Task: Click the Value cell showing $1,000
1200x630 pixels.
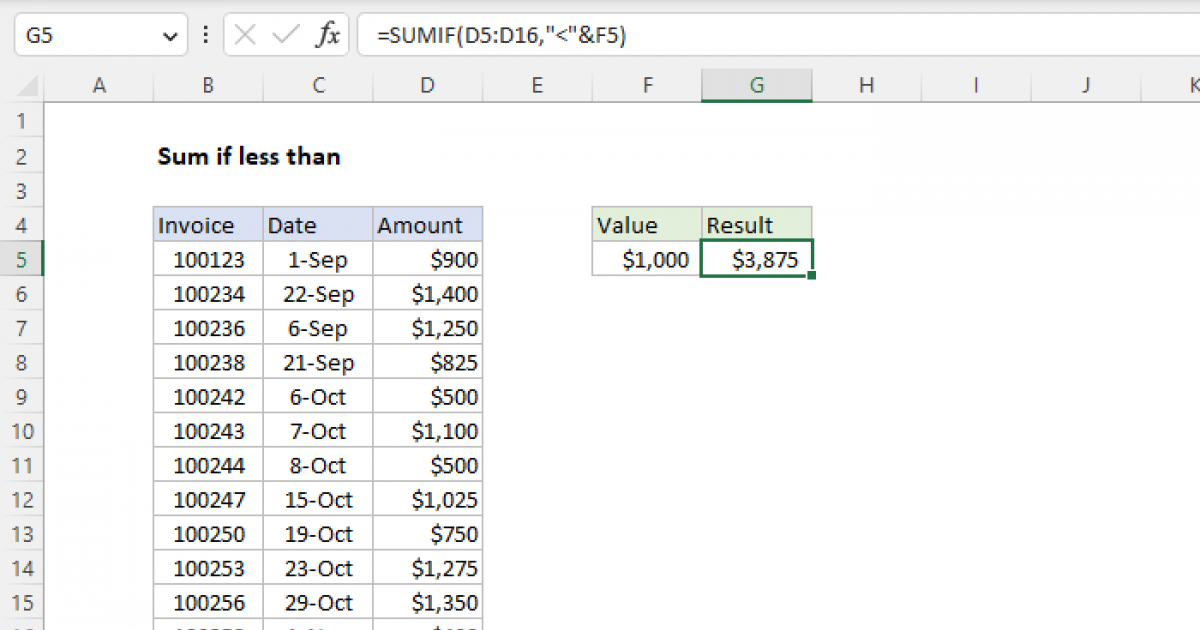Action: (x=647, y=260)
